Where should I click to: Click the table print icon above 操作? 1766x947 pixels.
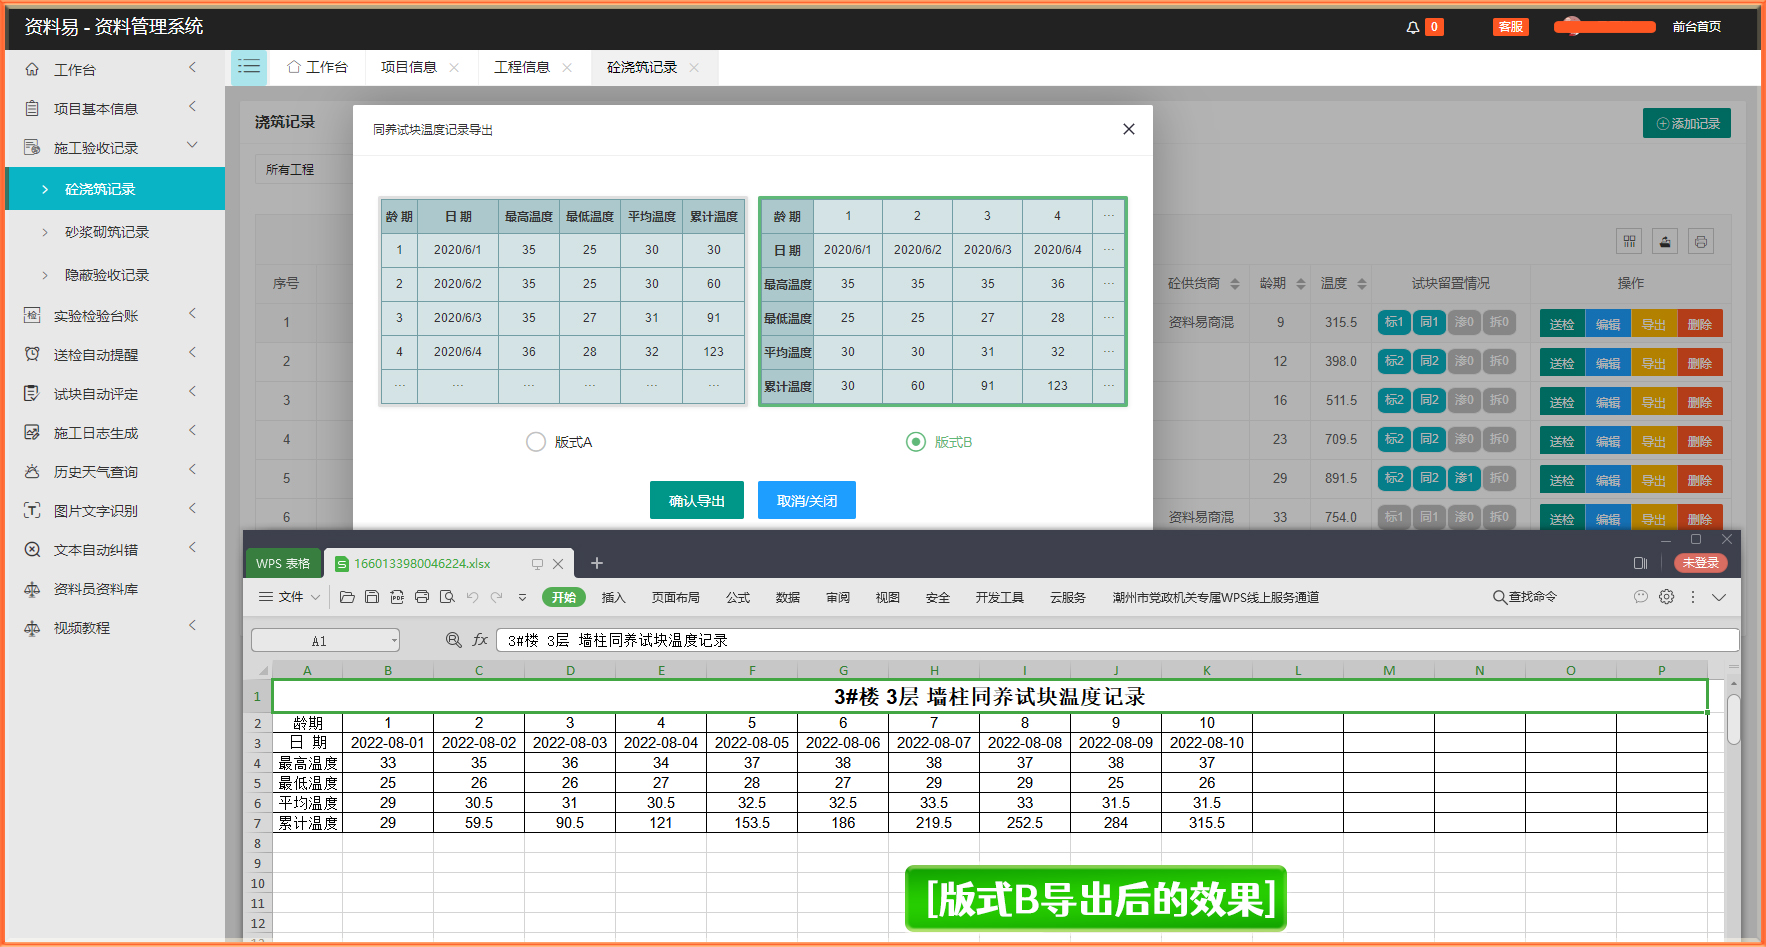(1701, 241)
